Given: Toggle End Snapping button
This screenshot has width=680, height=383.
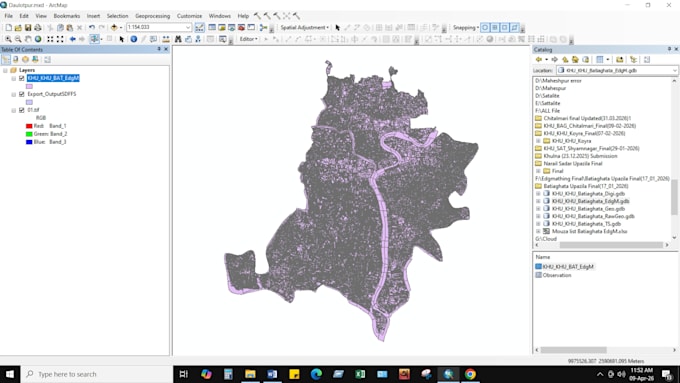Looking at the screenshot, I should pos(495,27).
